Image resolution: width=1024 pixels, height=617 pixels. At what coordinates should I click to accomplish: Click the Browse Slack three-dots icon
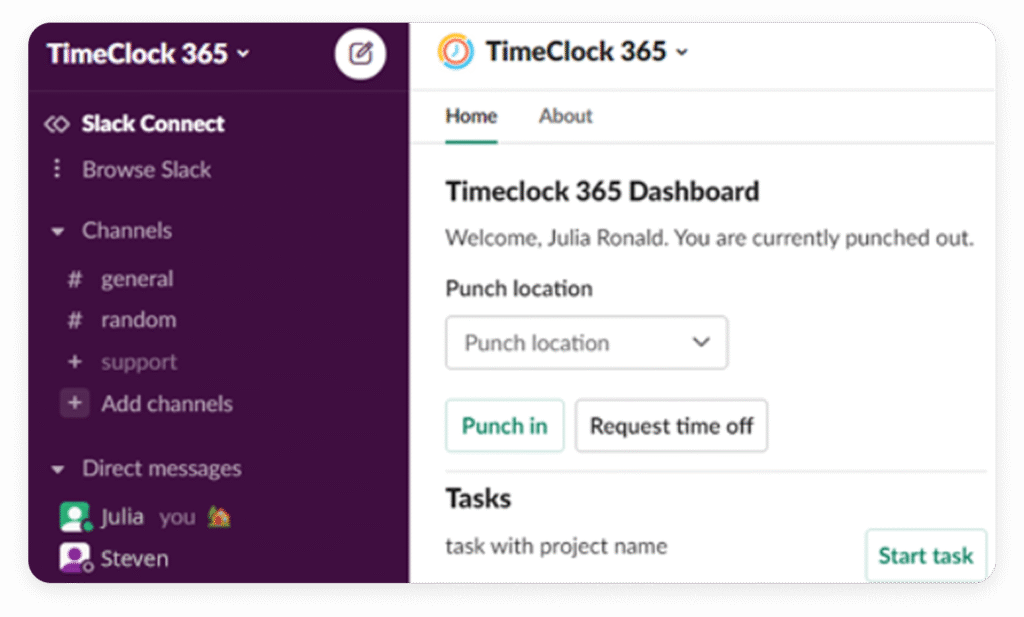[57, 169]
